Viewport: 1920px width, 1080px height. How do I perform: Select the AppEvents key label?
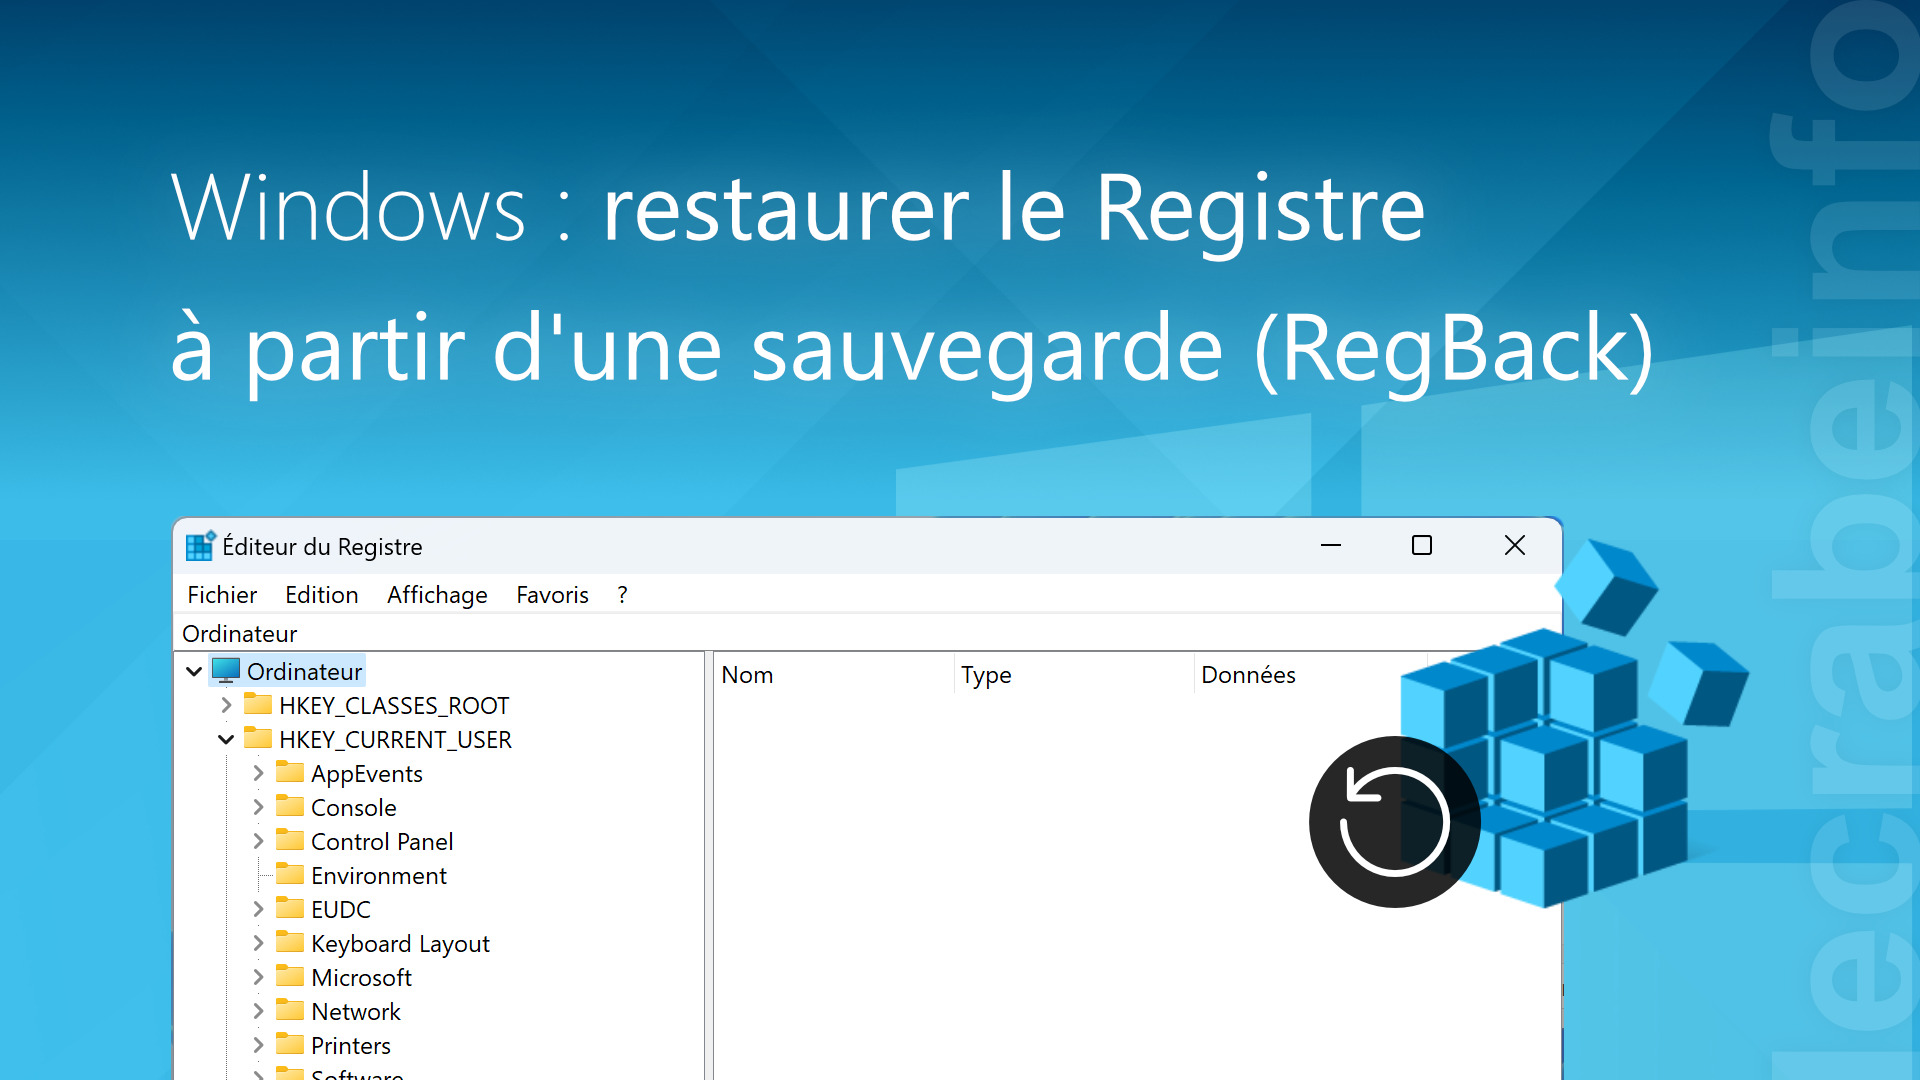367,774
